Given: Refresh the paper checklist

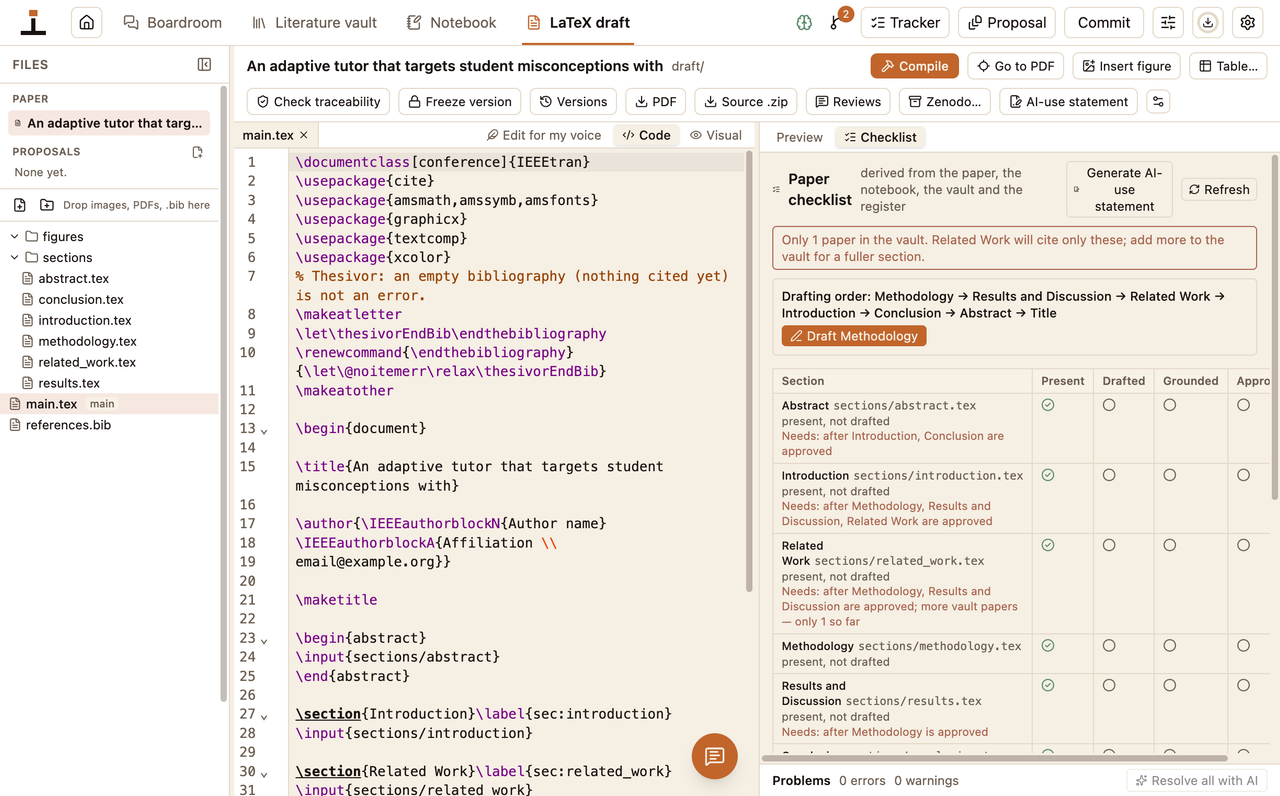Looking at the screenshot, I should 1219,189.
